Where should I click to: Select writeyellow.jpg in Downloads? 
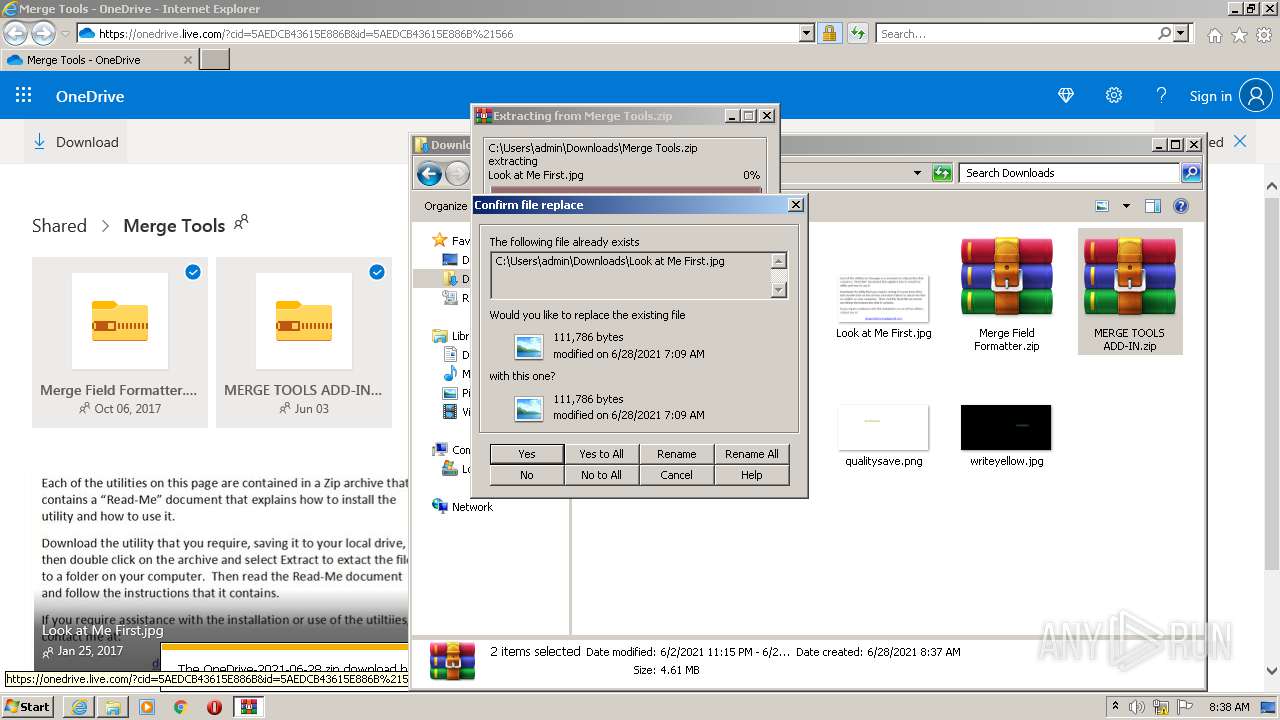(1006, 436)
